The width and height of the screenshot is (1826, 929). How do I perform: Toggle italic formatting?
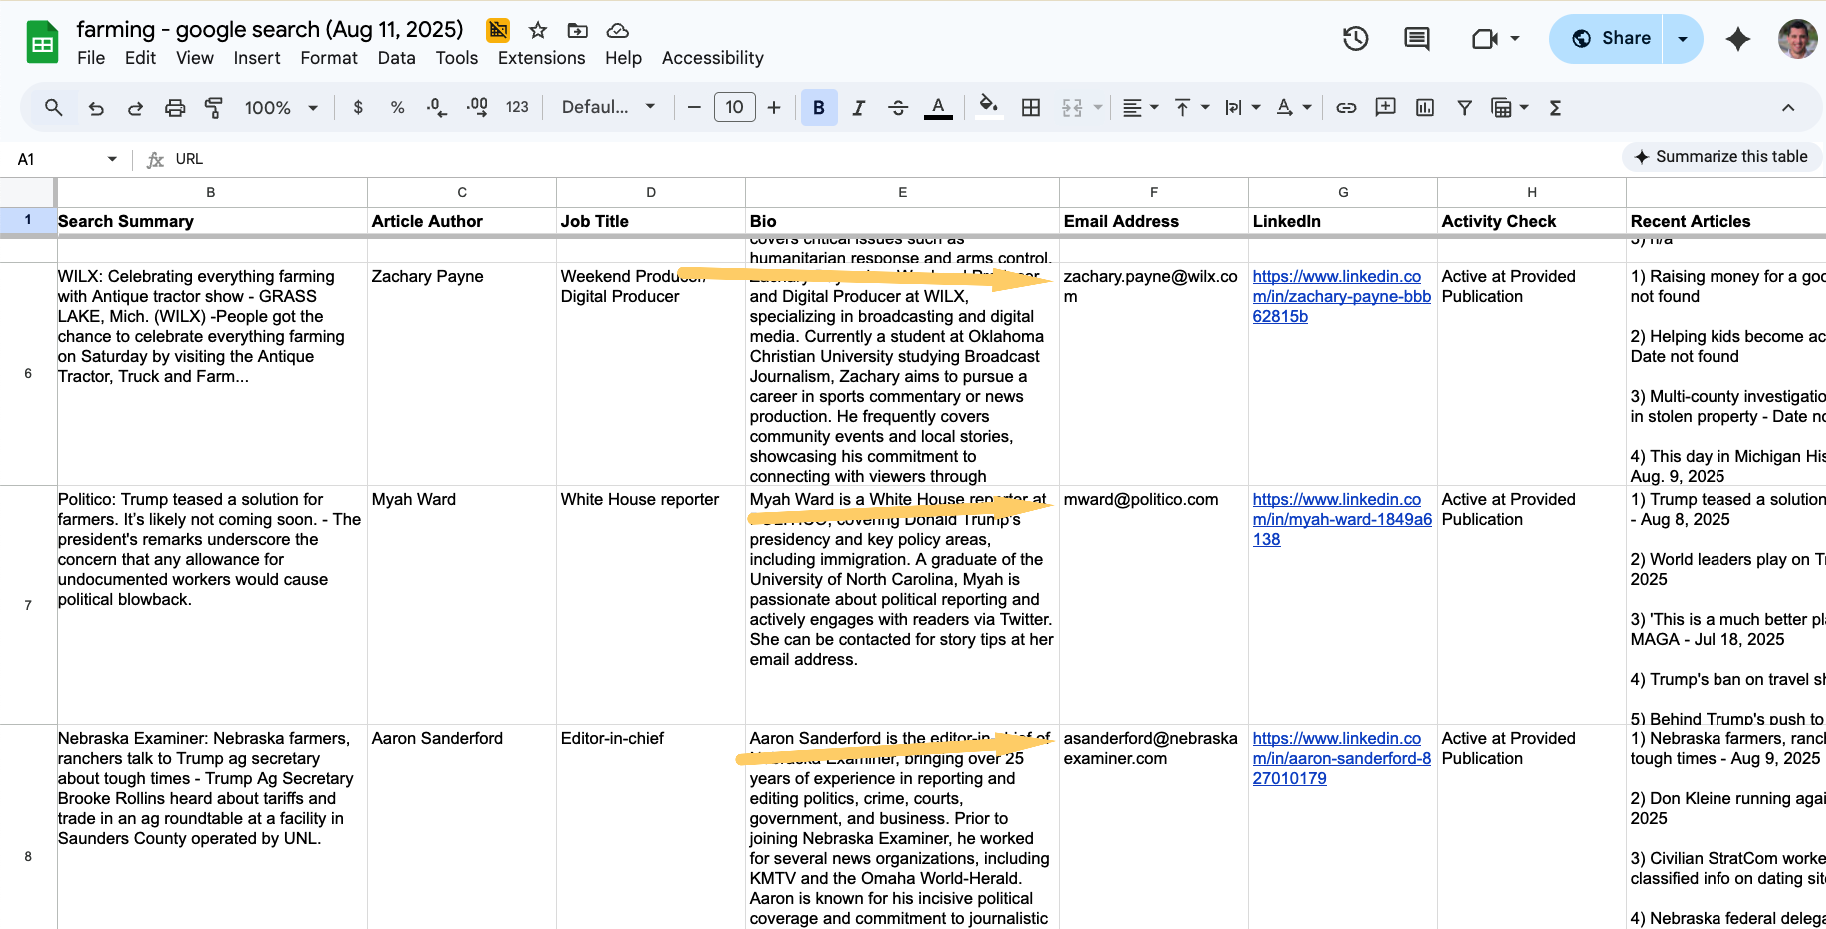click(858, 108)
